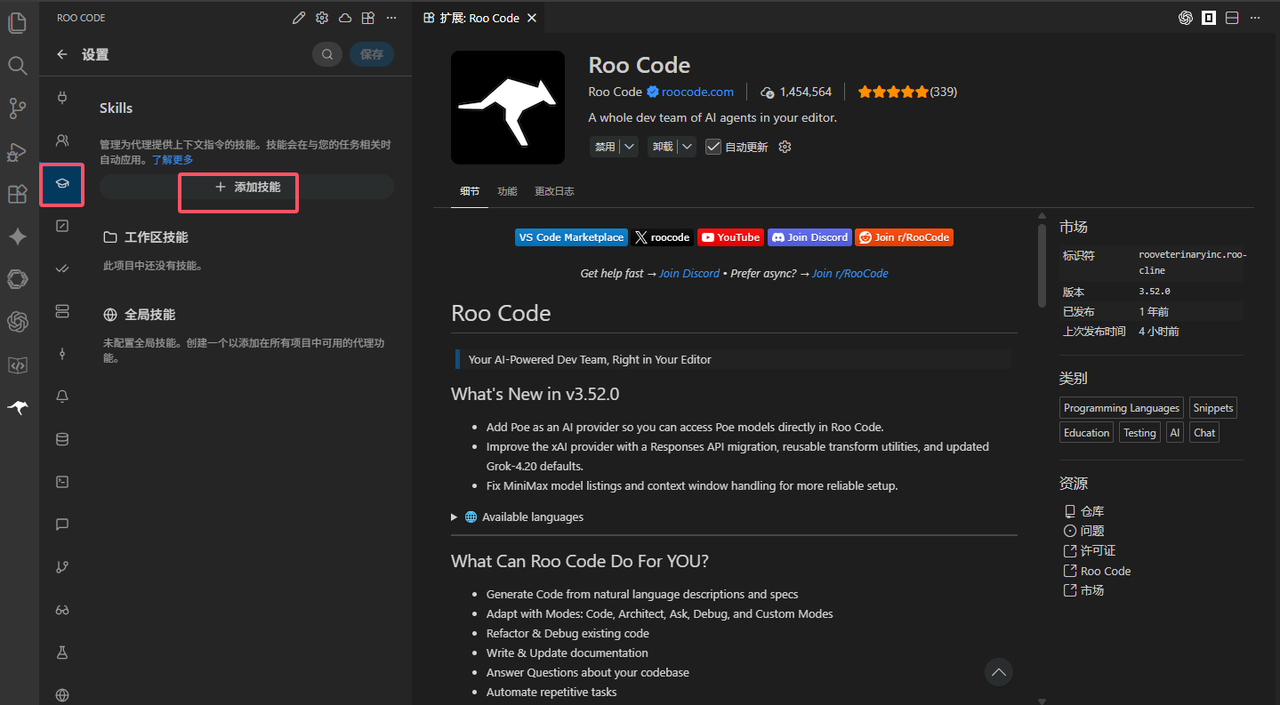Go back using the arrow next to 设置
1280x705 pixels.
pyautogui.click(x=62, y=55)
